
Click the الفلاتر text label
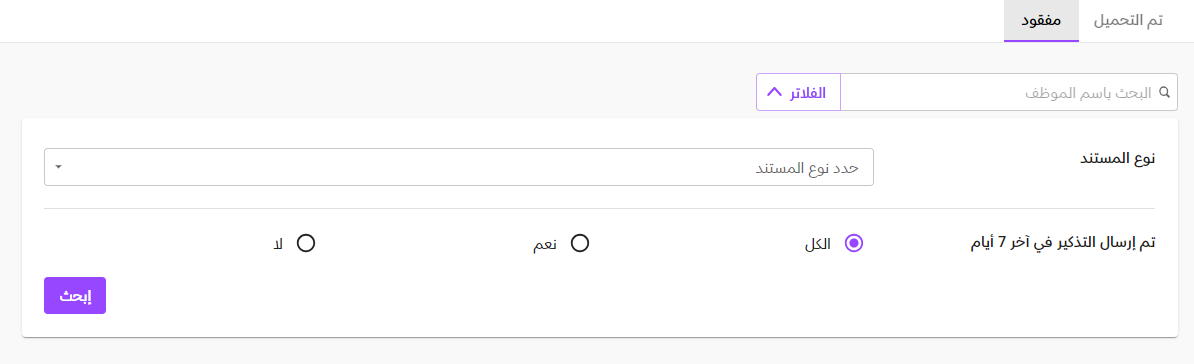pyautogui.click(x=809, y=93)
